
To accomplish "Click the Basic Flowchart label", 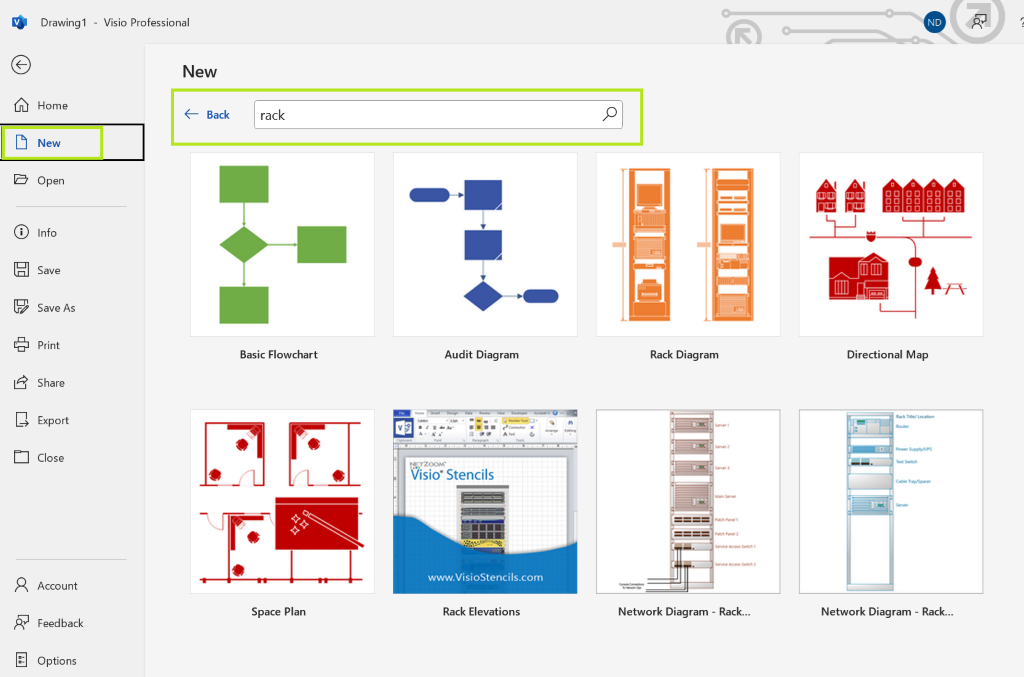I will [279, 354].
